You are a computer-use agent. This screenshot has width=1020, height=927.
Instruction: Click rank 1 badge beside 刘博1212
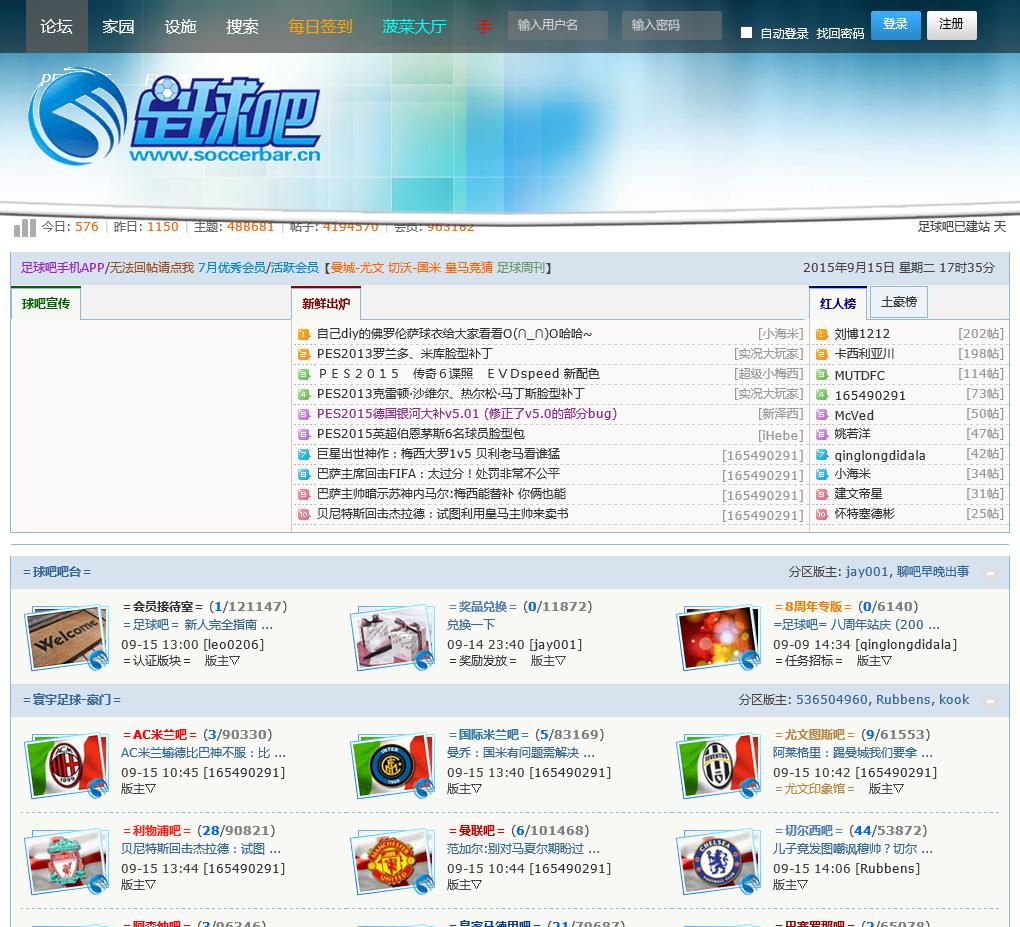pos(822,334)
